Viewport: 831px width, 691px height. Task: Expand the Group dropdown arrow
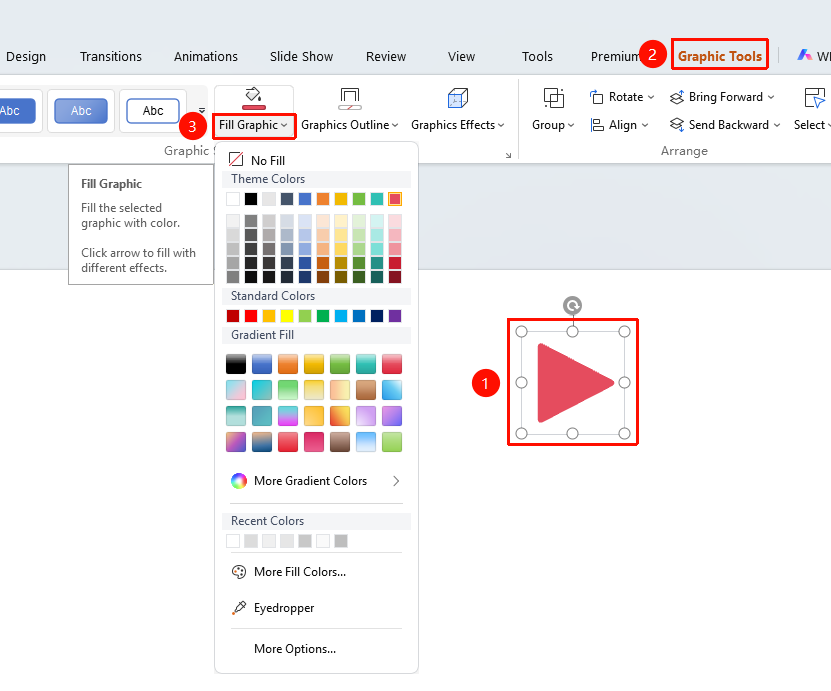click(x=571, y=125)
